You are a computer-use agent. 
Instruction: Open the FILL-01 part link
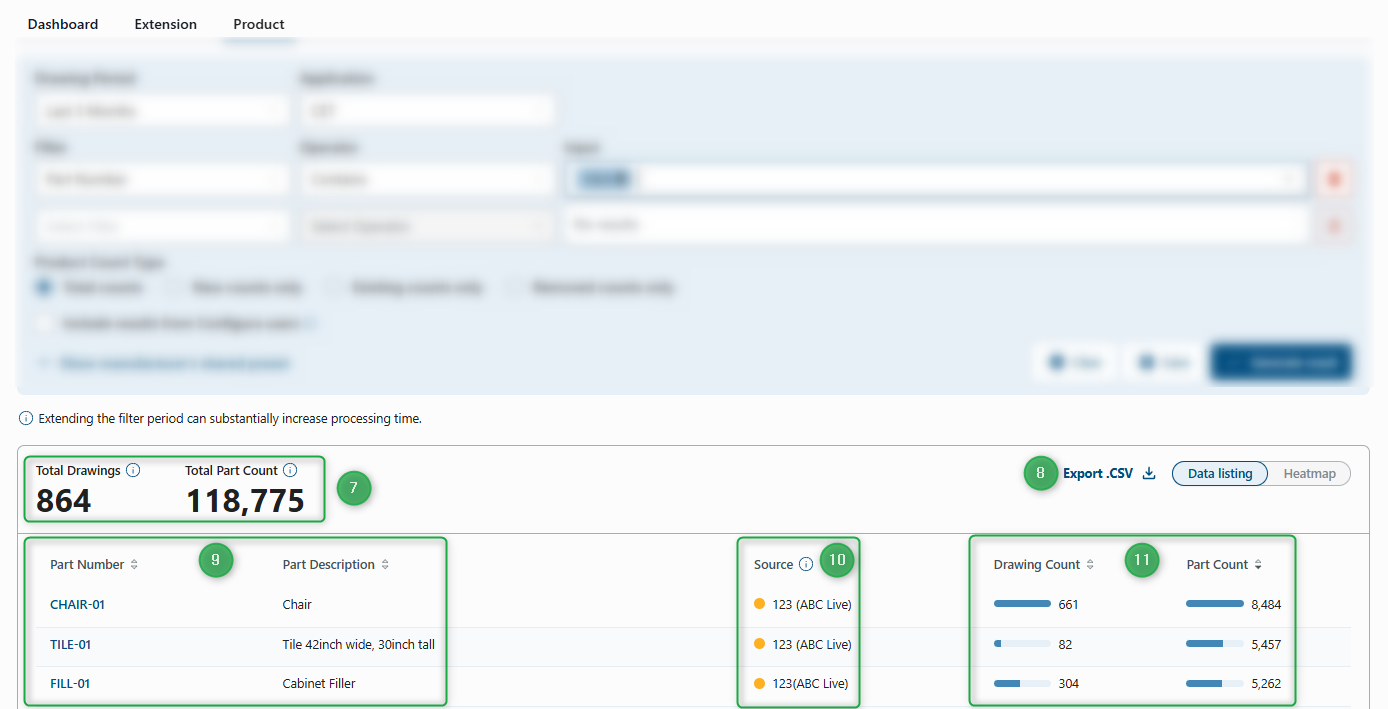pyautogui.click(x=70, y=684)
